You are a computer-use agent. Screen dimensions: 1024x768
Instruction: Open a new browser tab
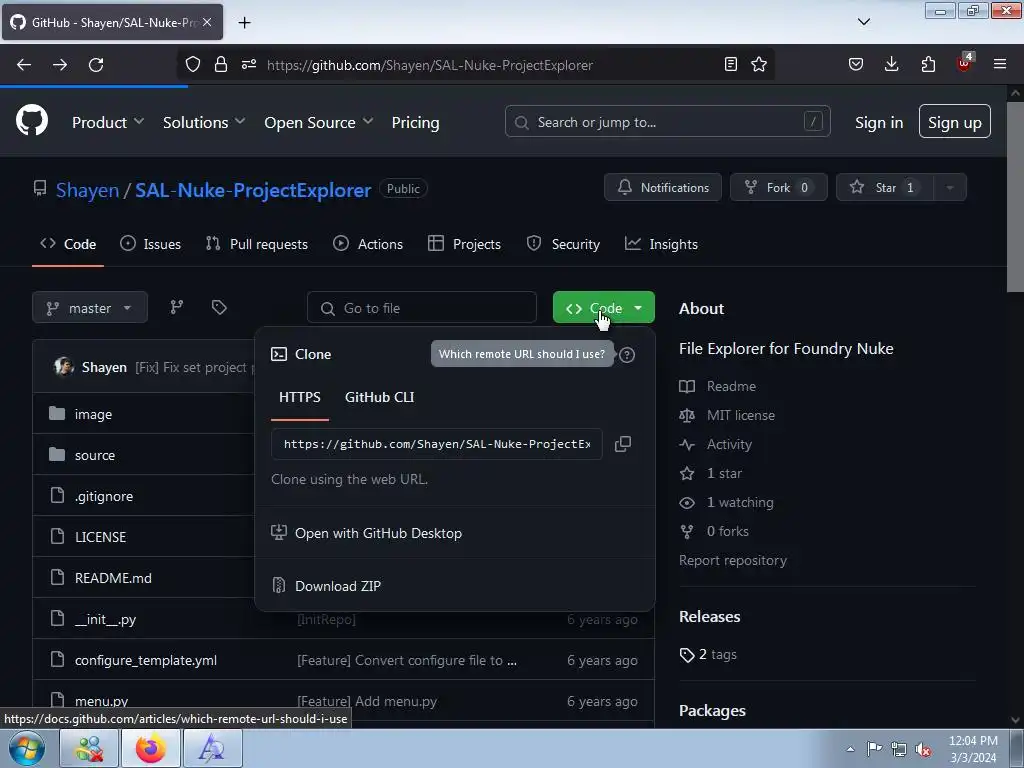(x=244, y=23)
